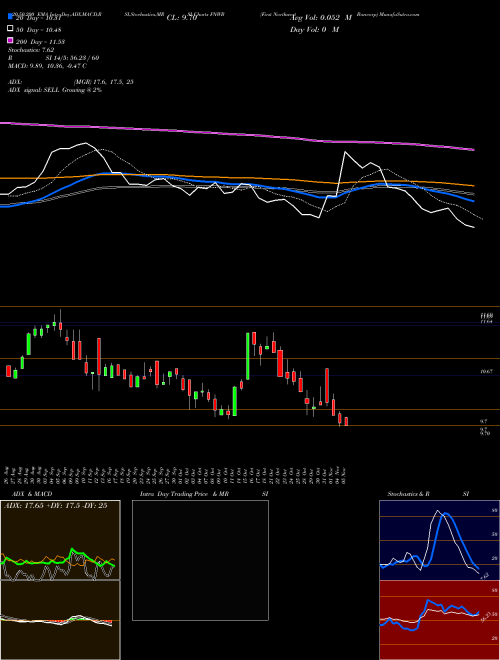Click the 'Avg Vol: 0.052 M' label

coord(321,18)
